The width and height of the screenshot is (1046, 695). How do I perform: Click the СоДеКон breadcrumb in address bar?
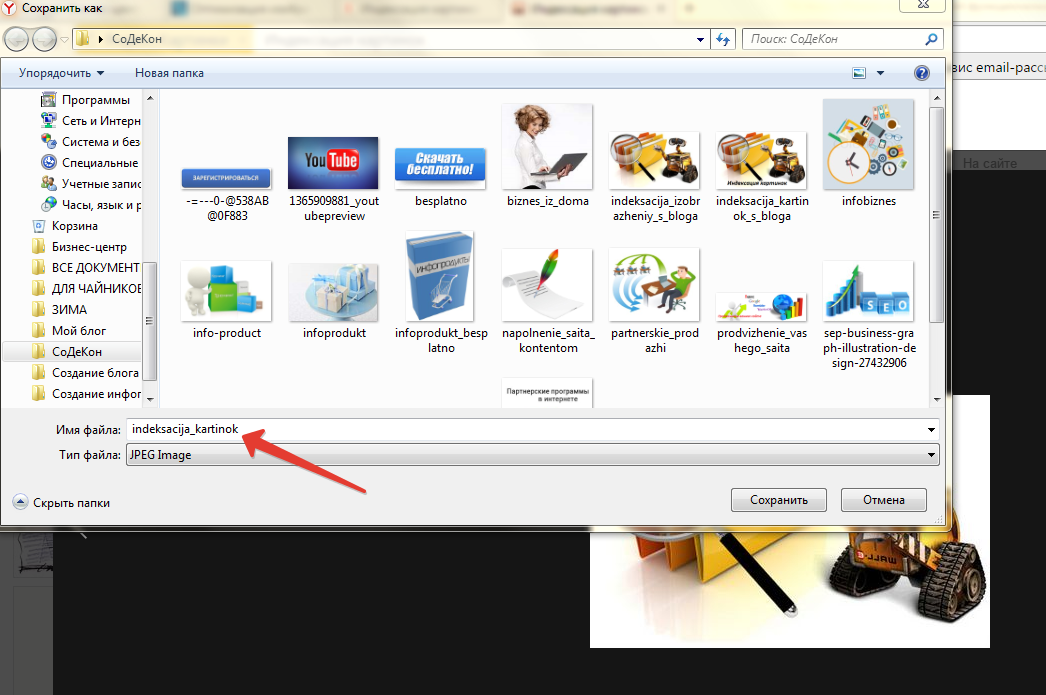tap(137, 39)
